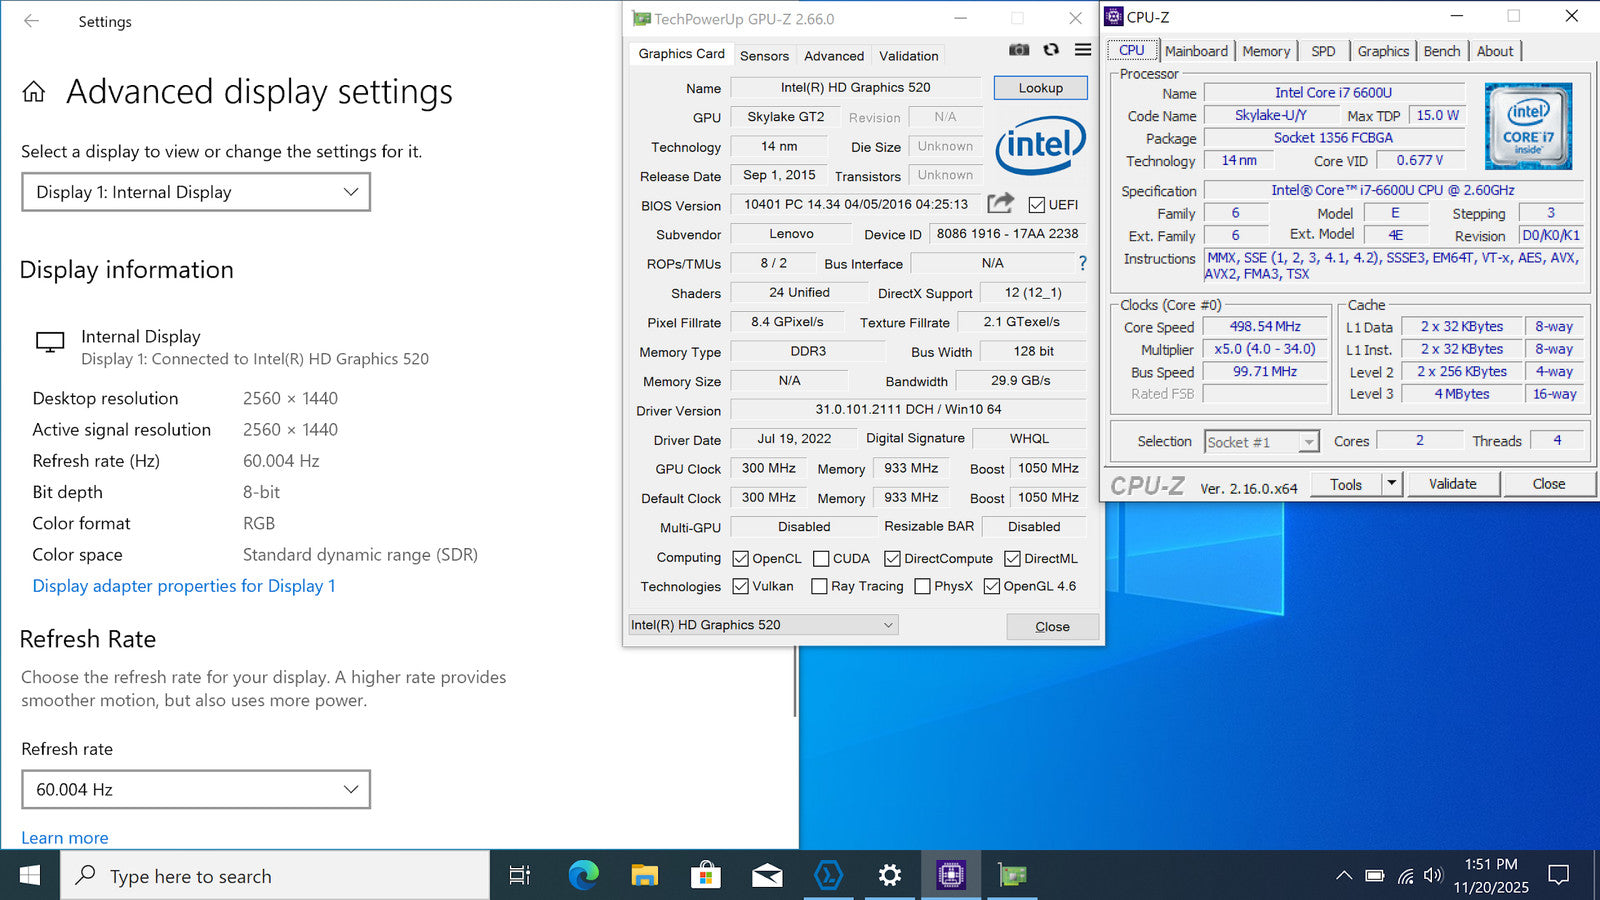Click the BIOS export share icon

pos(1000,204)
